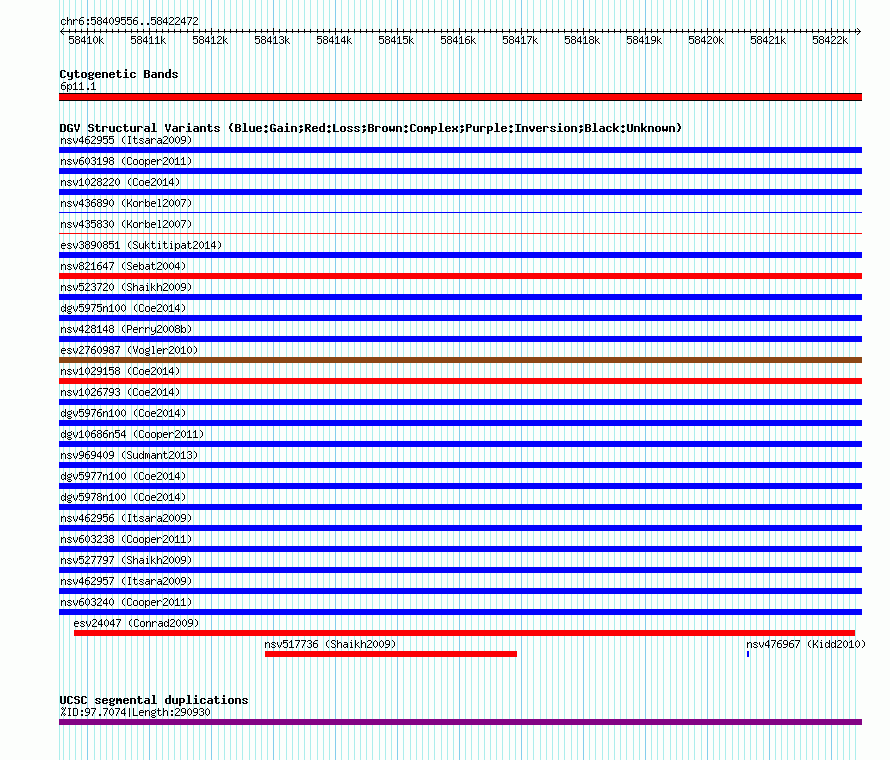
Task: Click UCSC segmental duplications track title
Action: pyautogui.click(x=154, y=700)
